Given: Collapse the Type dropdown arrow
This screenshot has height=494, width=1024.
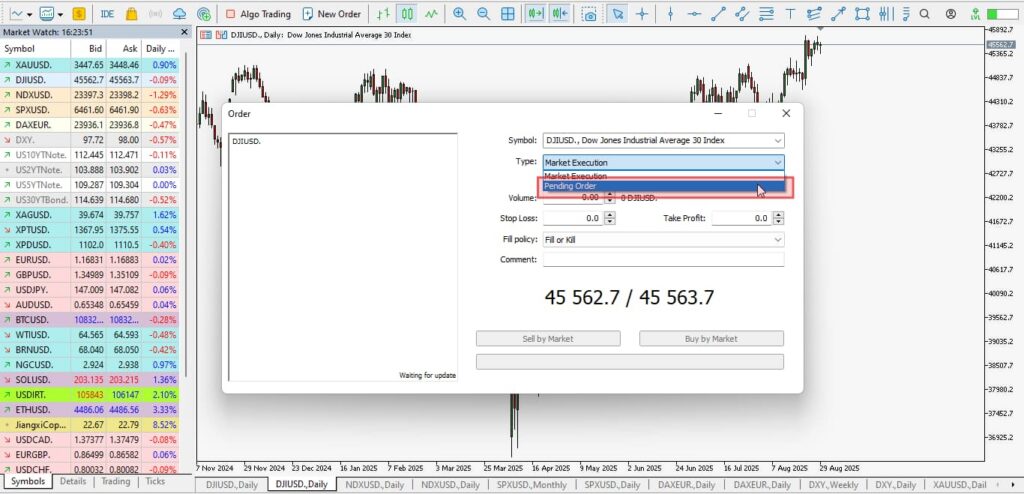Looking at the screenshot, I should pyautogui.click(x=778, y=162).
